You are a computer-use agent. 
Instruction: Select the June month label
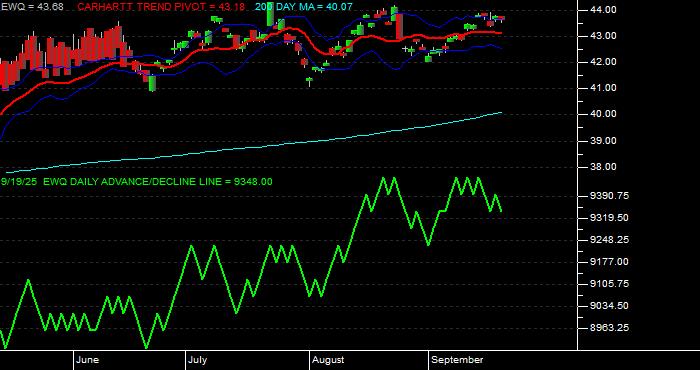click(88, 360)
